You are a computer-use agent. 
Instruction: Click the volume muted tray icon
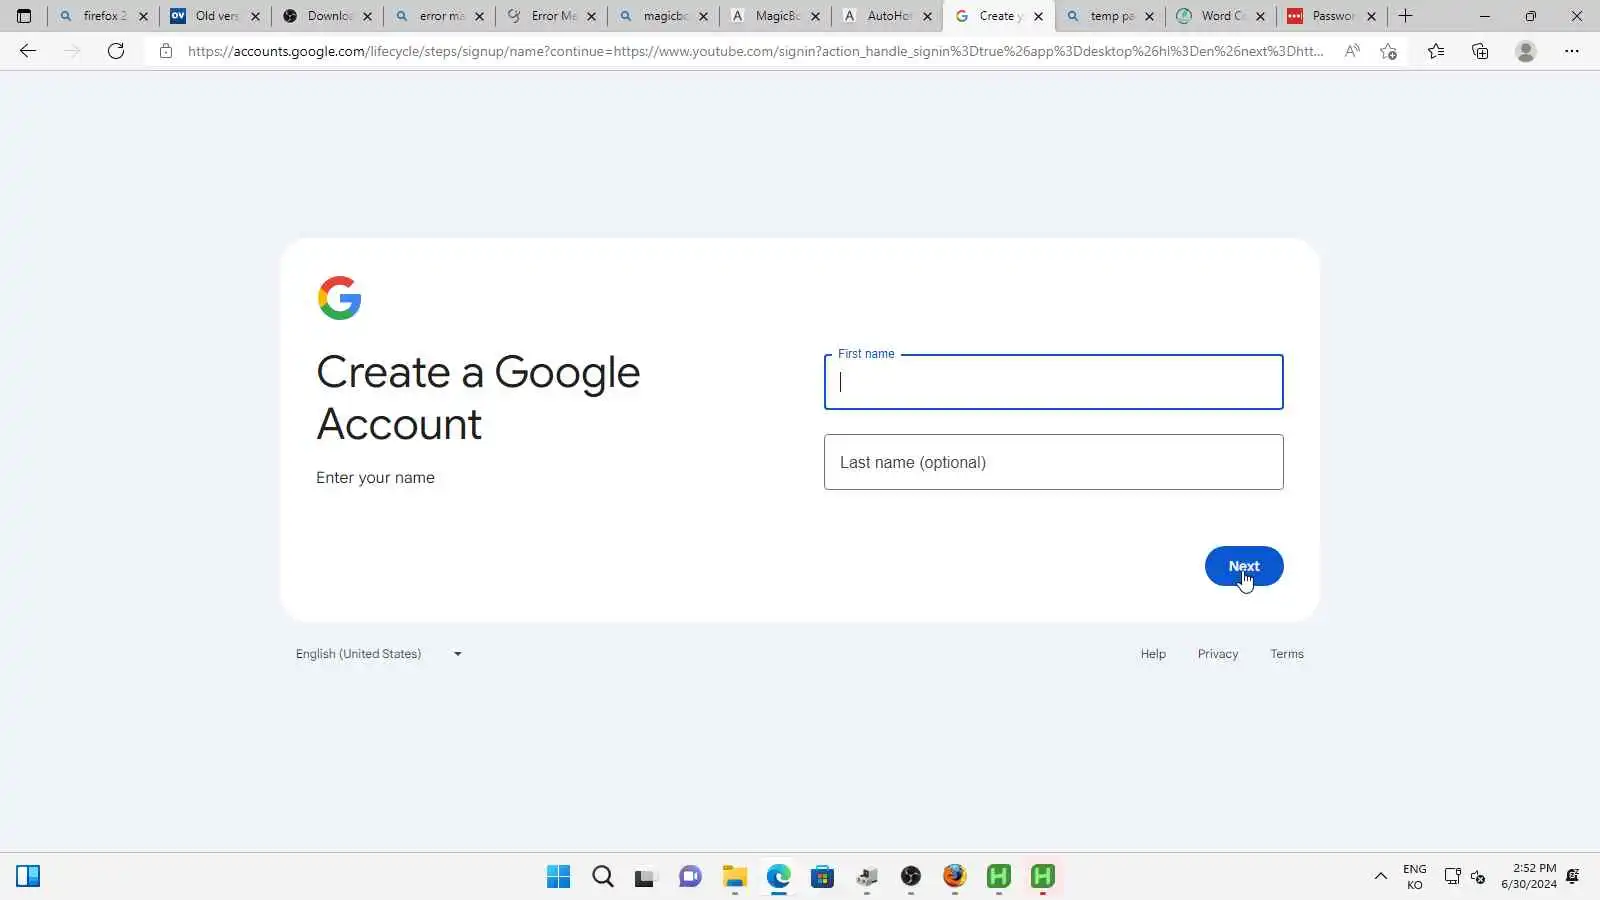pyautogui.click(x=1478, y=877)
